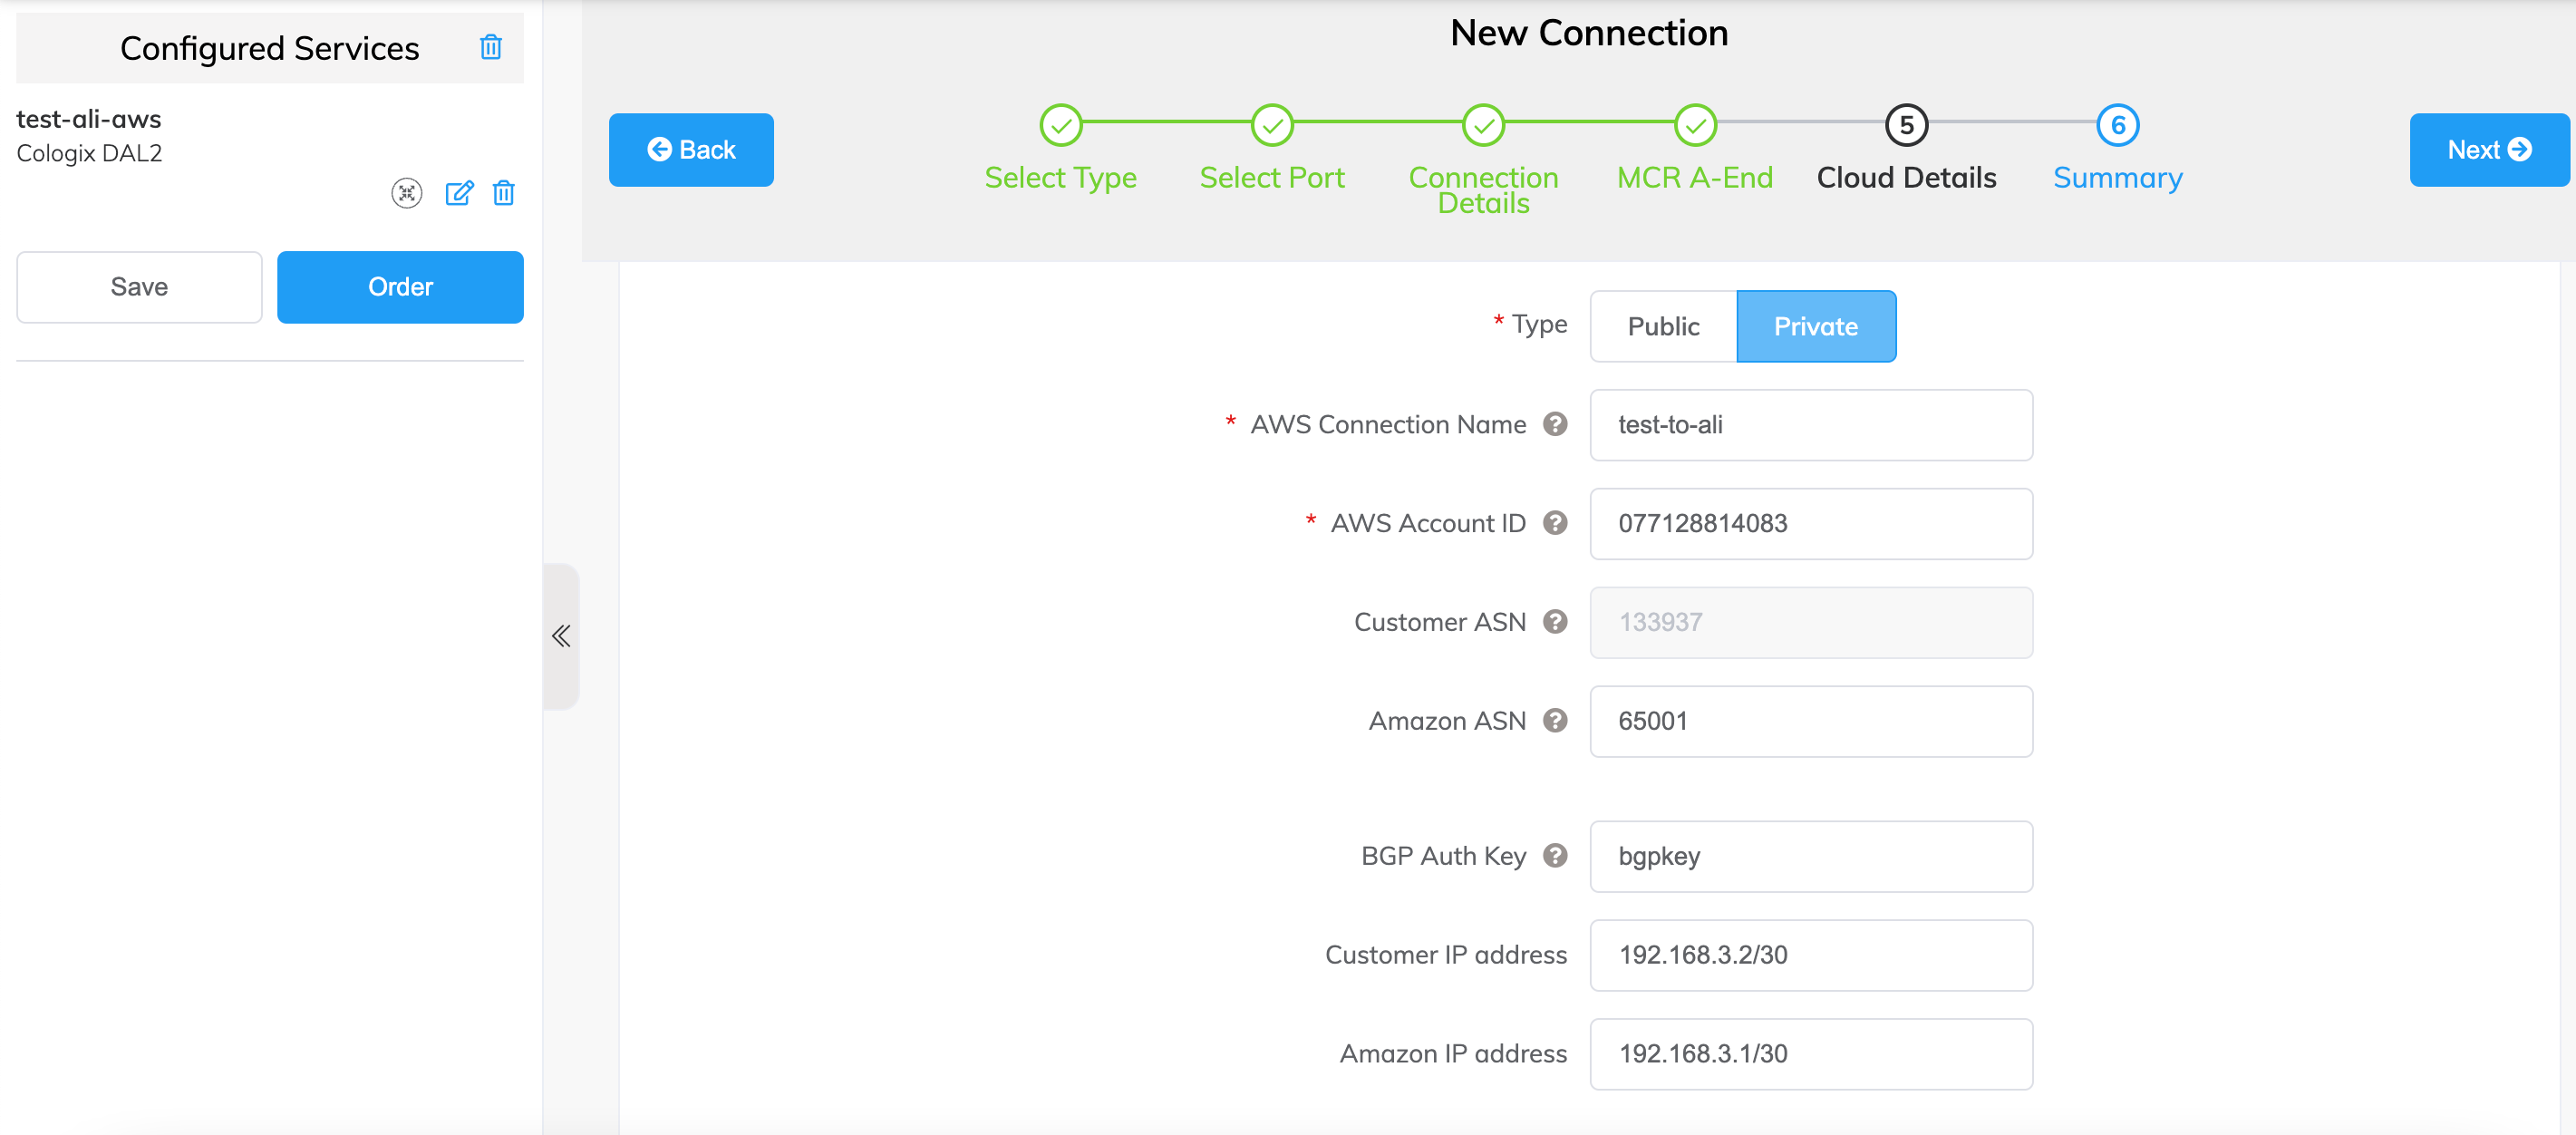Viewport: 2576px width, 1135px height.
Task: Click the trash delete icon for the service entry
Action: tap(504, 194)
